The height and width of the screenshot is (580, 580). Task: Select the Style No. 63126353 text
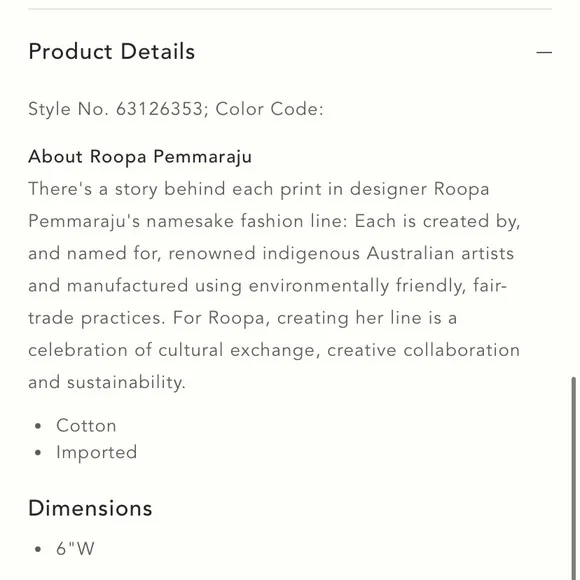115,109
